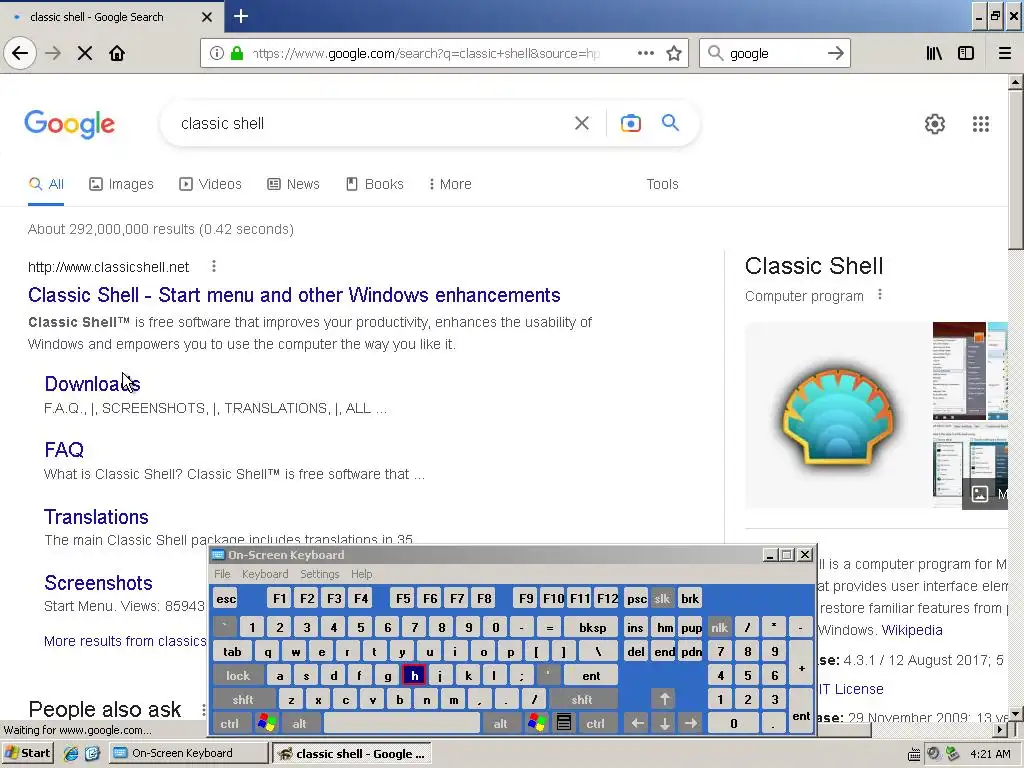
Task: Tap the F5 key
Action: (x=403, y=599)
